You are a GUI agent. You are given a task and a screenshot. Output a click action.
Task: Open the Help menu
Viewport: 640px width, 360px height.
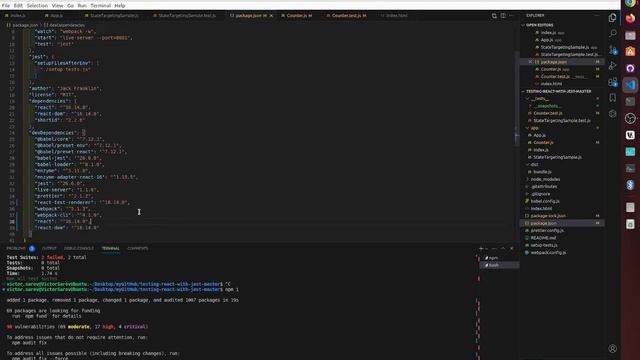tap(120, 6)
